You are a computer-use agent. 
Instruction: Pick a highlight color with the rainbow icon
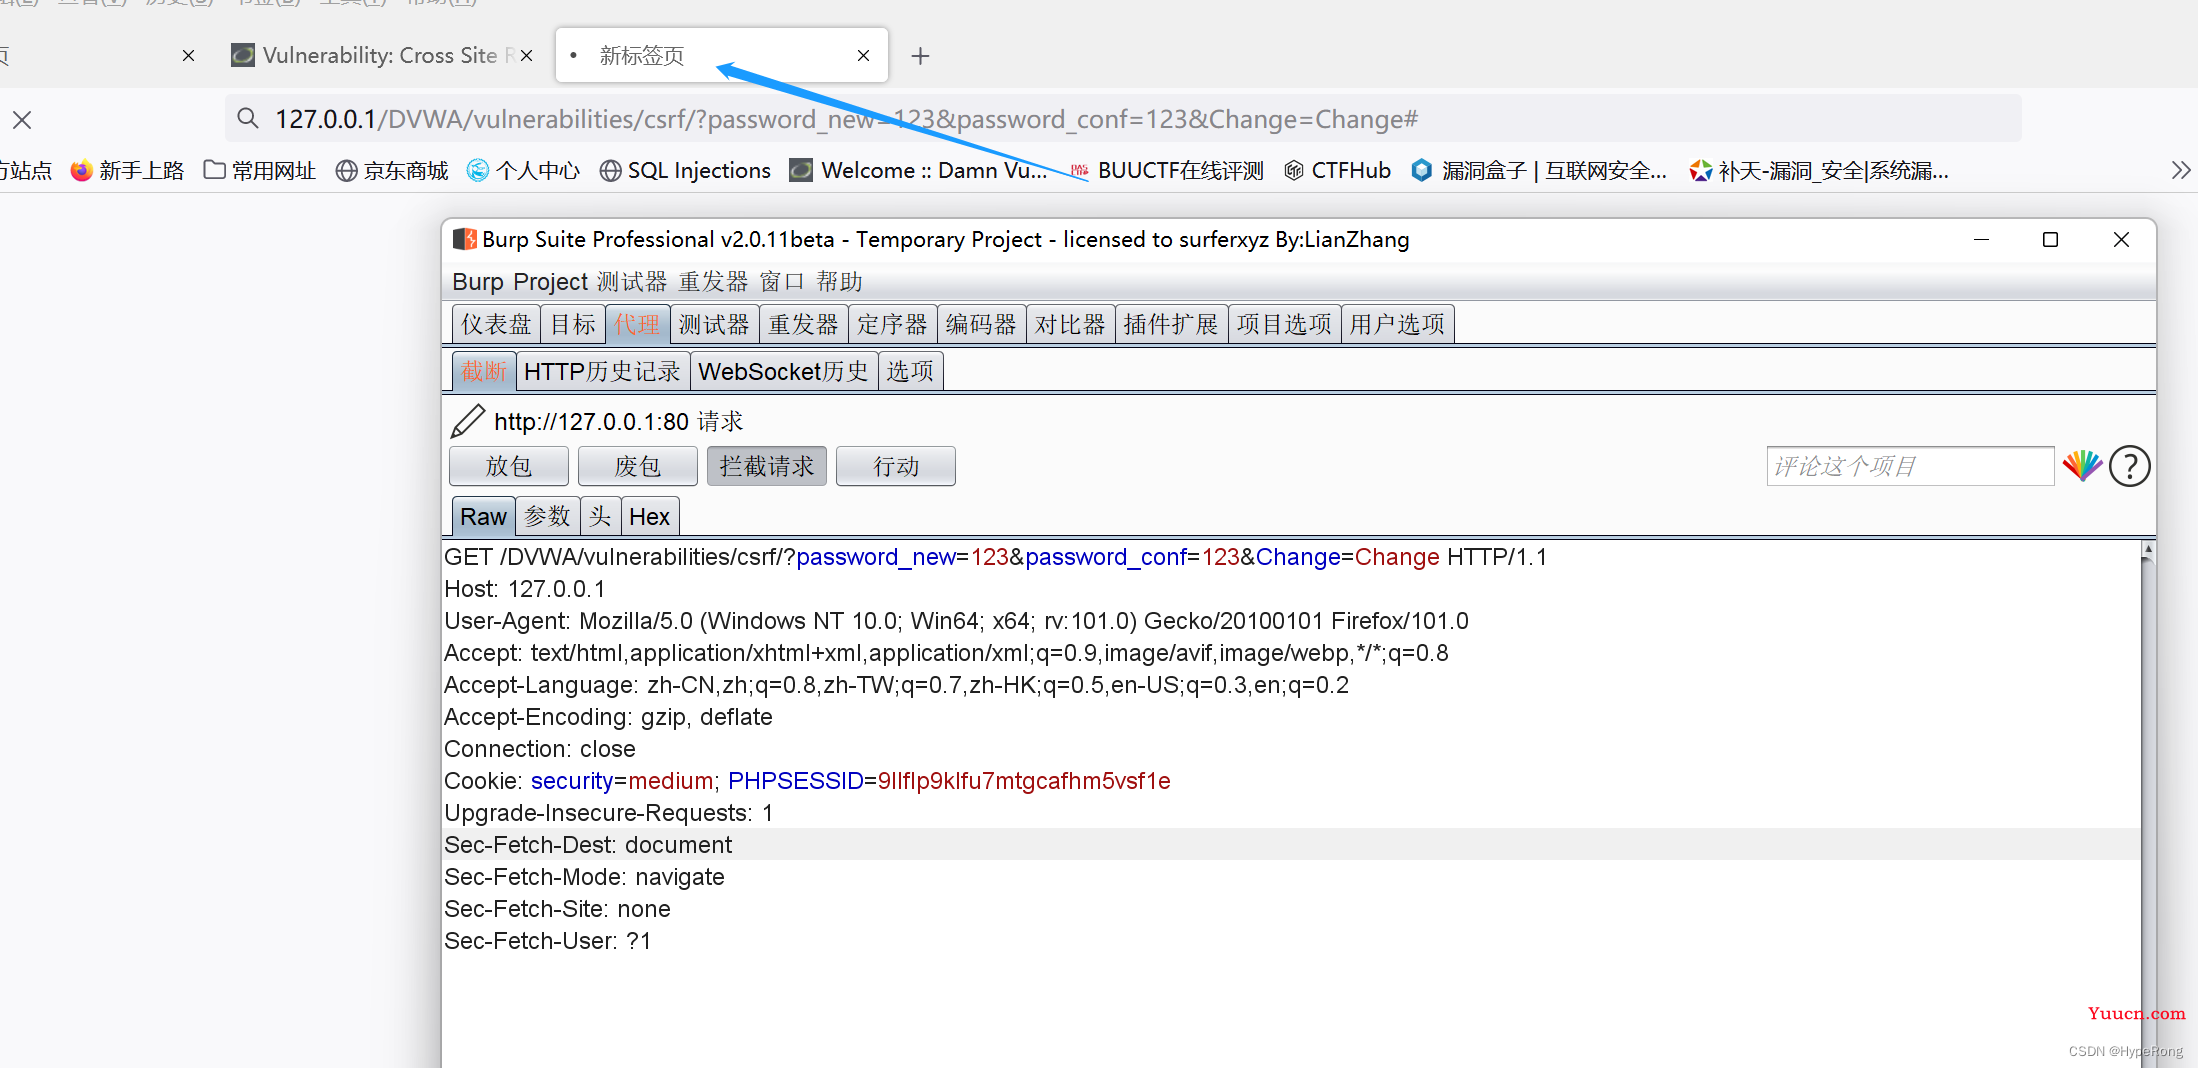2082,466
